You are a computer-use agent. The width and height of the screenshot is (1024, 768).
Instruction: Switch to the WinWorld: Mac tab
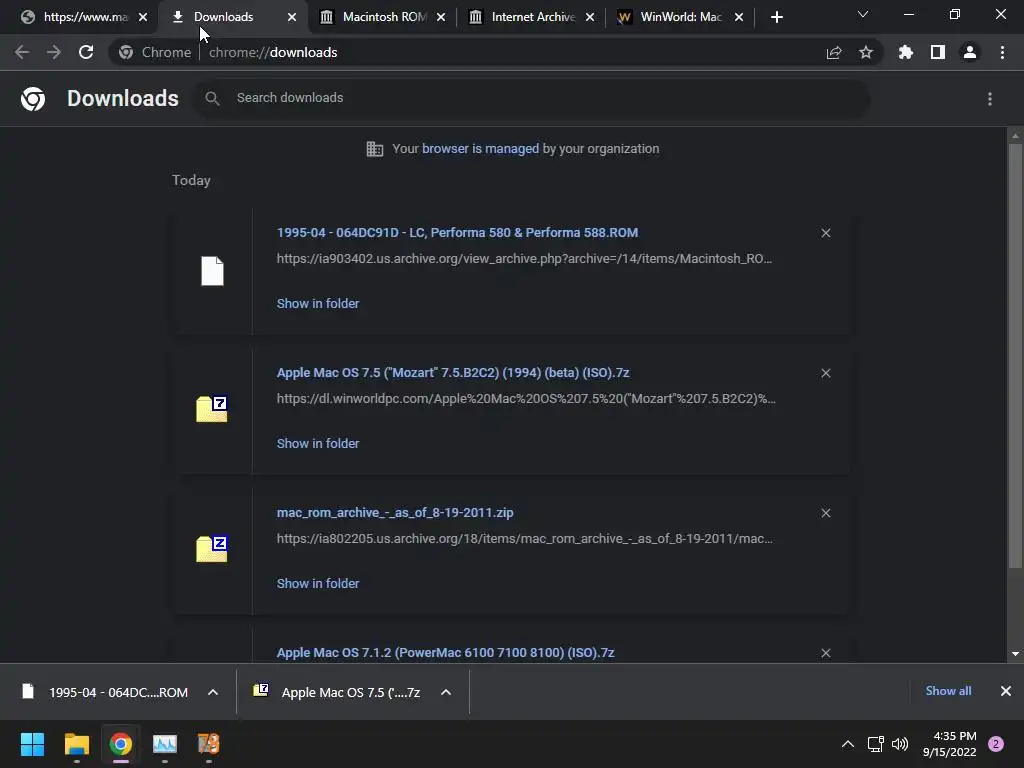point(679,17)
